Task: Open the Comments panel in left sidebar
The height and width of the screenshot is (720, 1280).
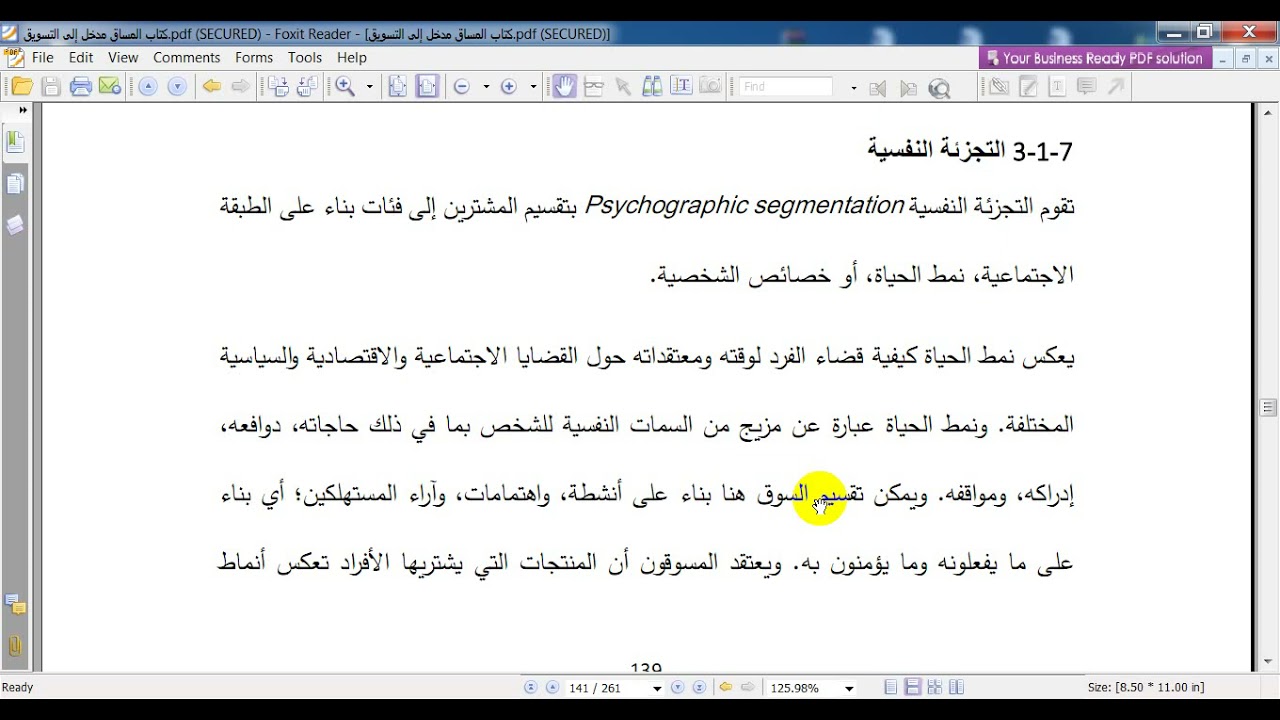Action: click(x=15, y=604)
